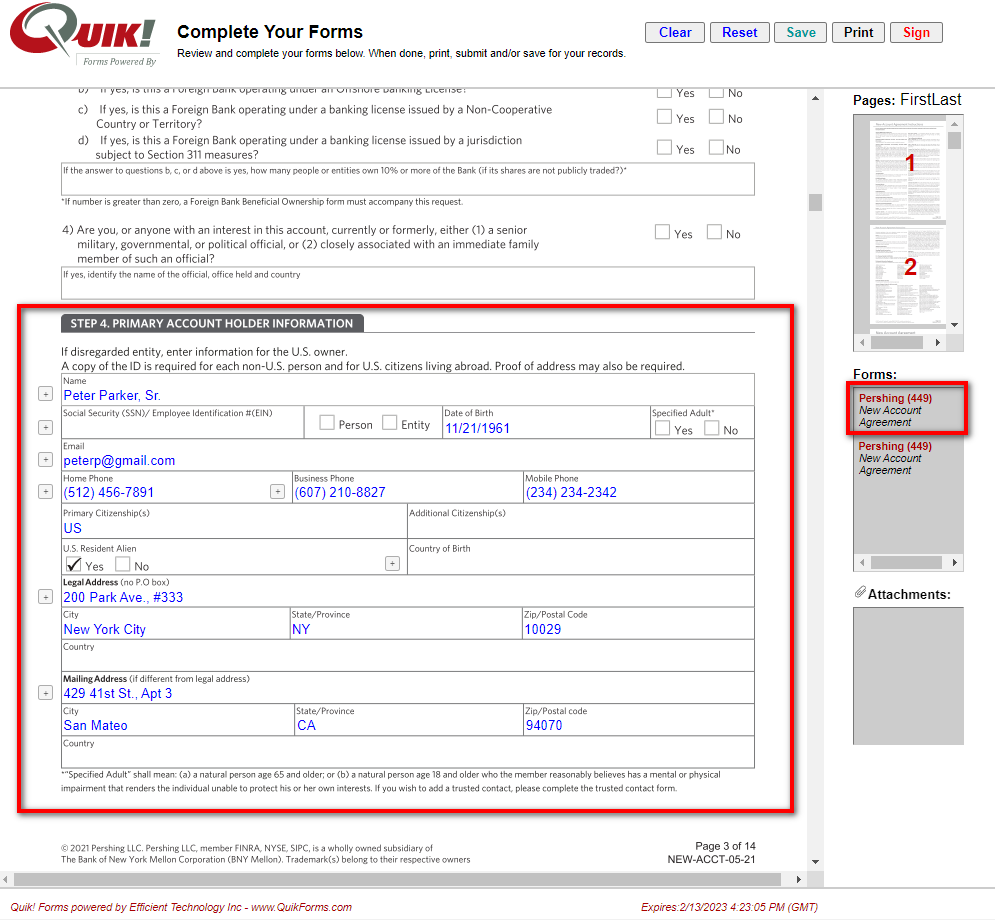Click the plus icon inside the Home Phone field
The height and width of the screenshot is (920, 995).
pos(277,491)
